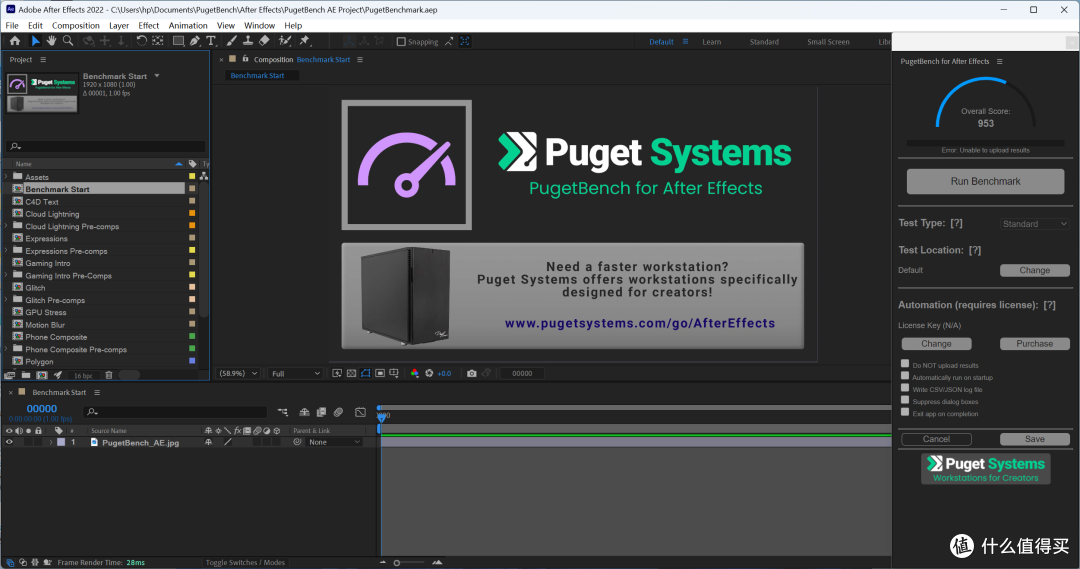Hide the PugetBench_AE.jpg layer with eye
This screenshot has height=569, width=1080.
pyautogui.click(x=9, y=442)
